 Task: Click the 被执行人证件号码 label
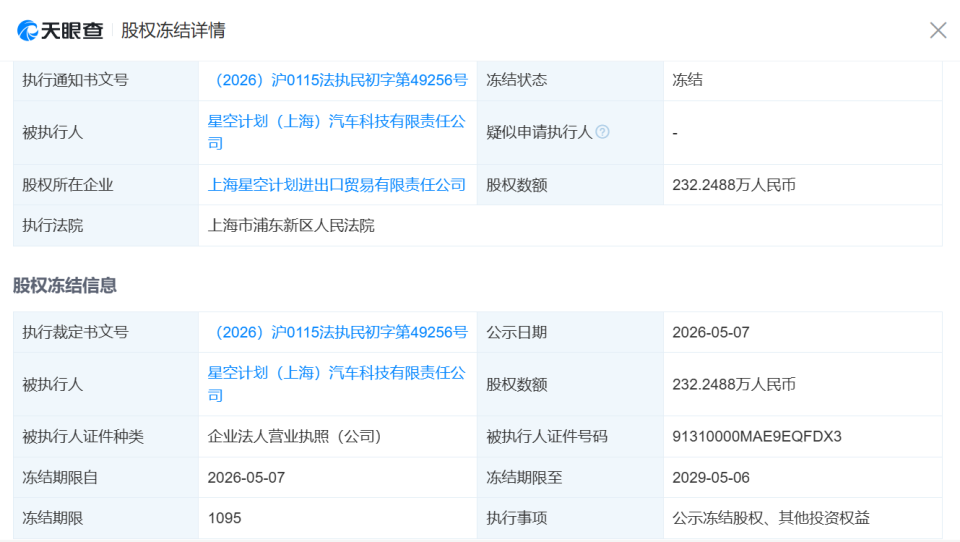547,437
